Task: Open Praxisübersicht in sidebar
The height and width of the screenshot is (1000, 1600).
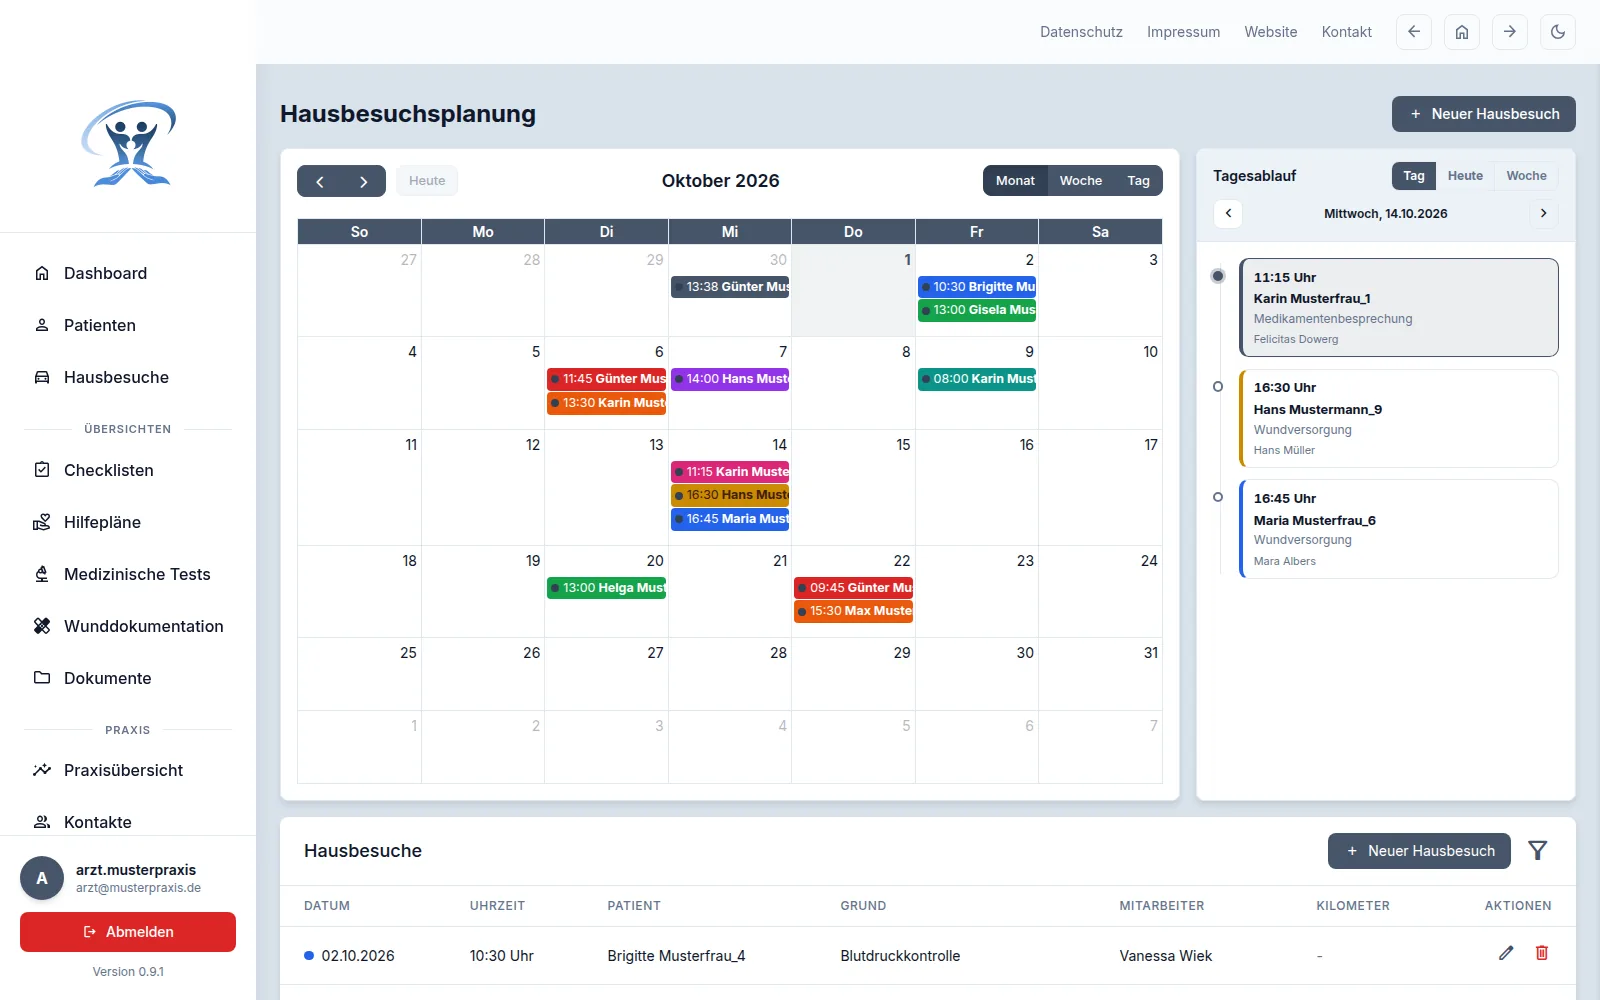Action: (128, 770)
